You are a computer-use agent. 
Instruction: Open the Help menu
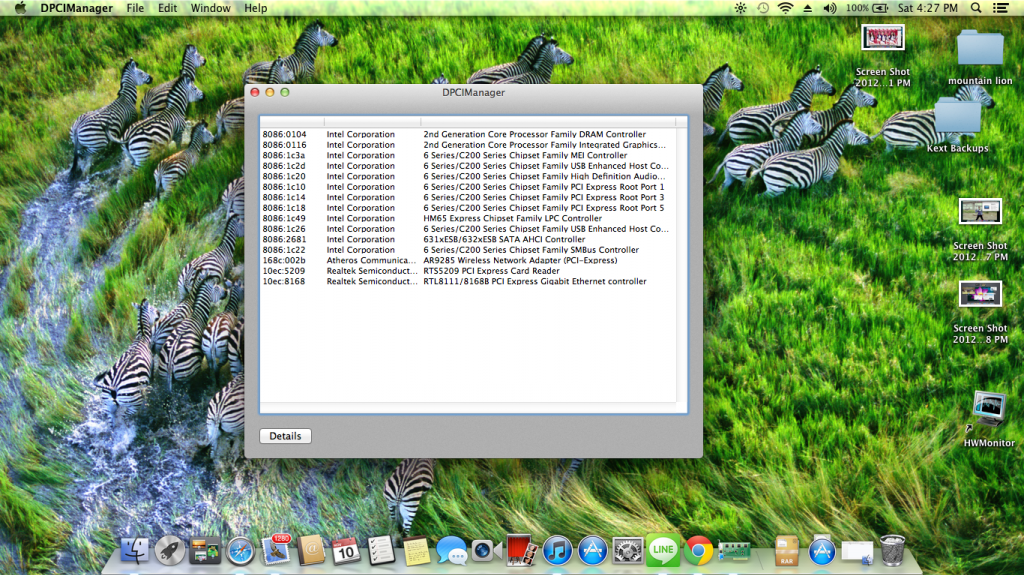coord(255,8)
